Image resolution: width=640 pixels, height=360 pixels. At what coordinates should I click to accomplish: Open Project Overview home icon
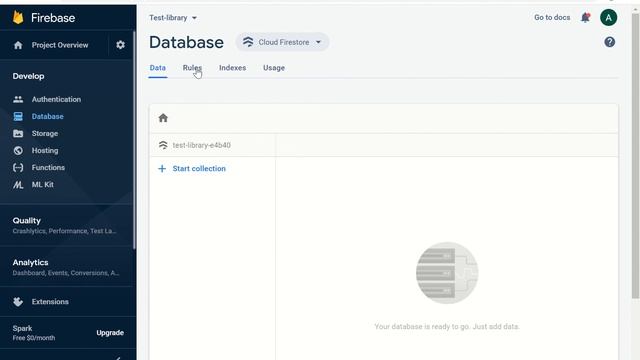pos(18,45)
